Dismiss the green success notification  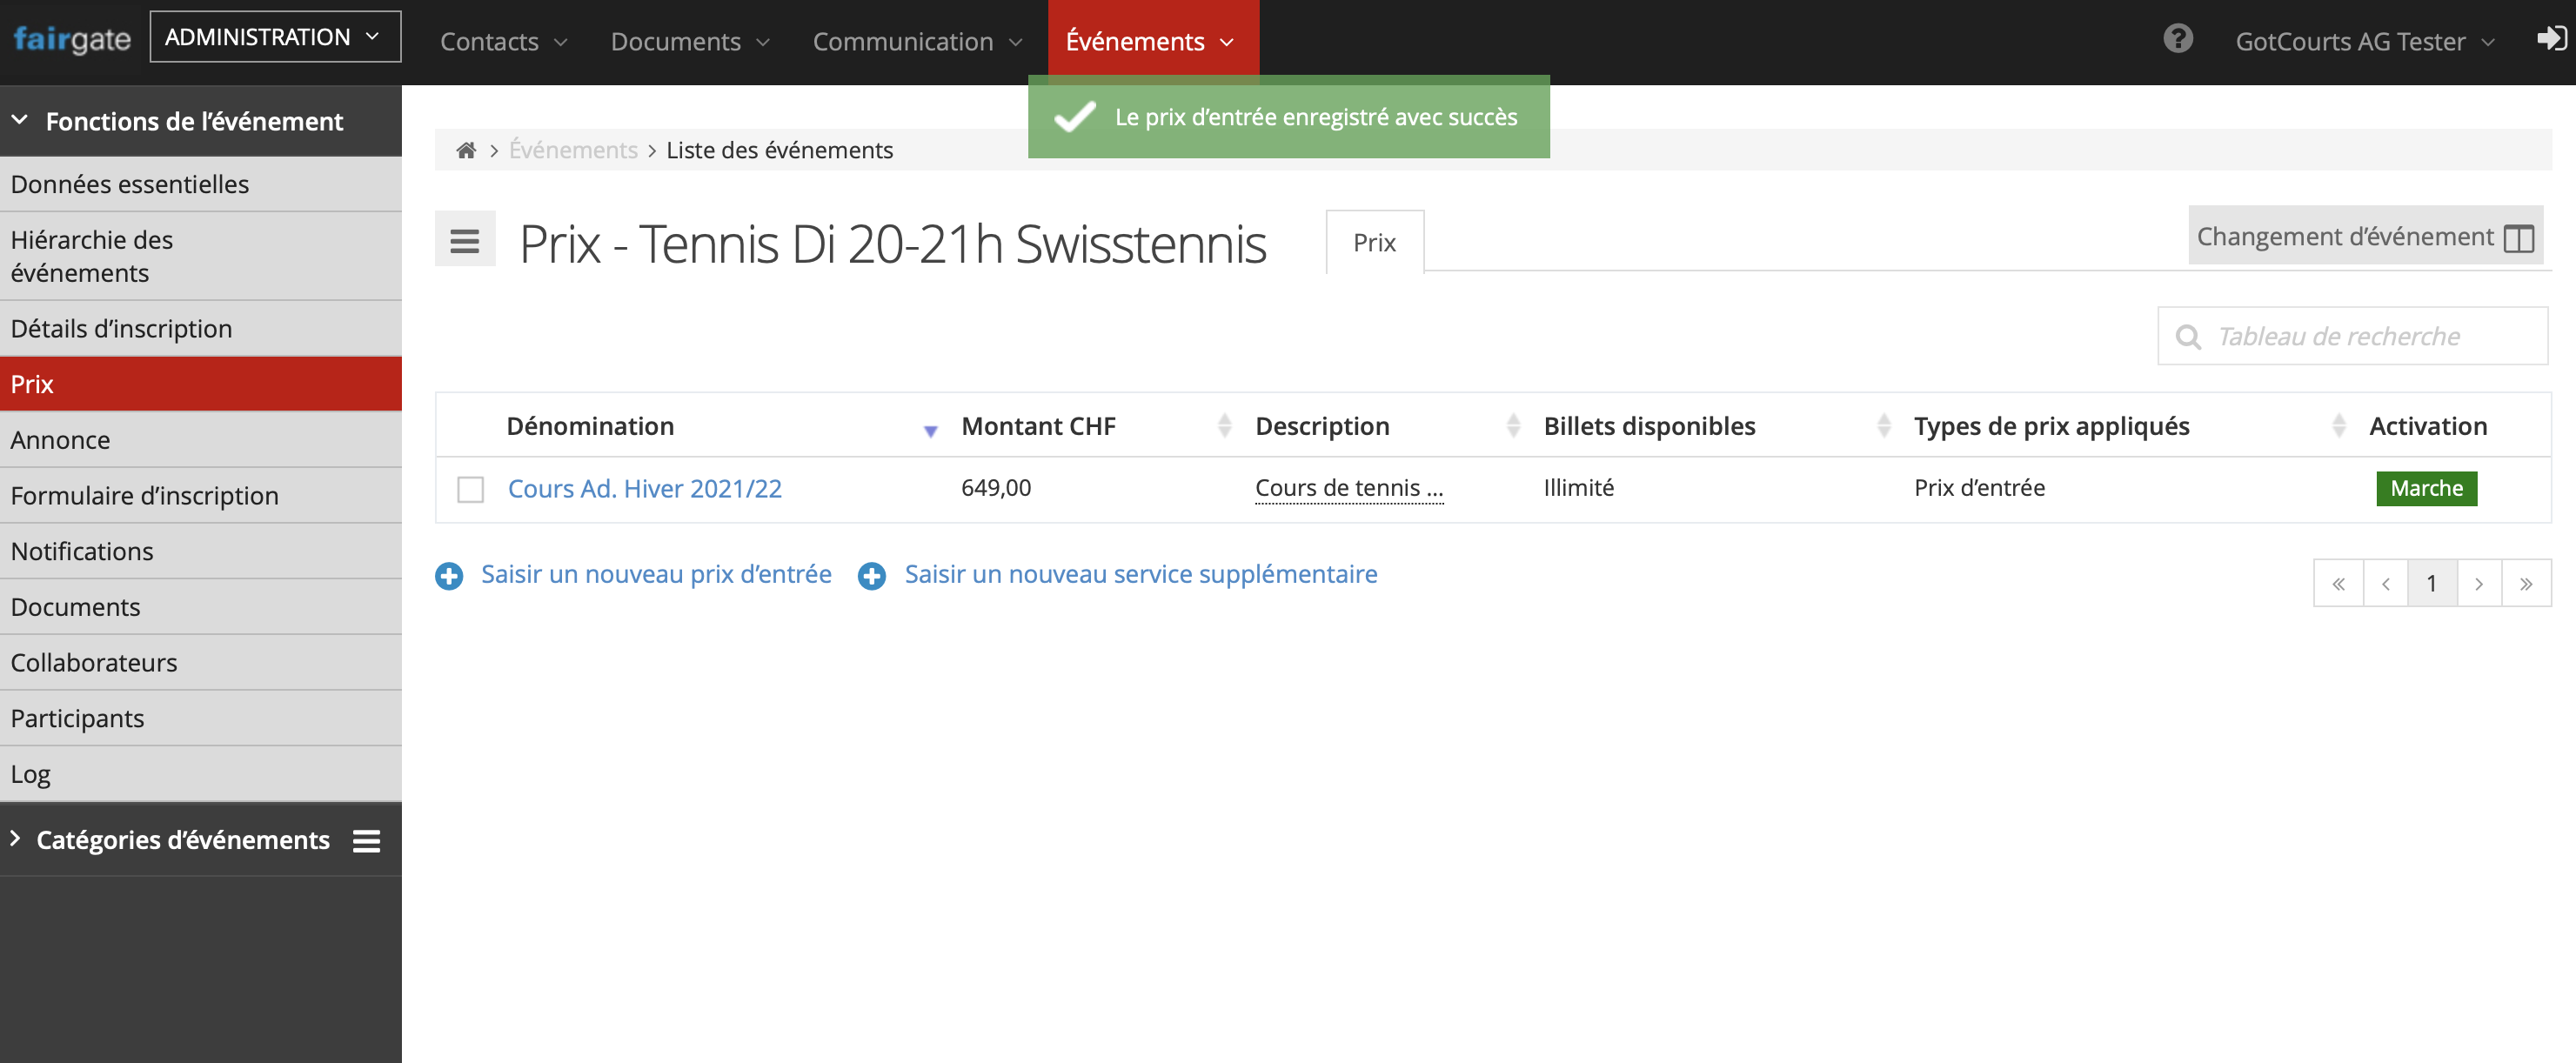point(1288,117)
